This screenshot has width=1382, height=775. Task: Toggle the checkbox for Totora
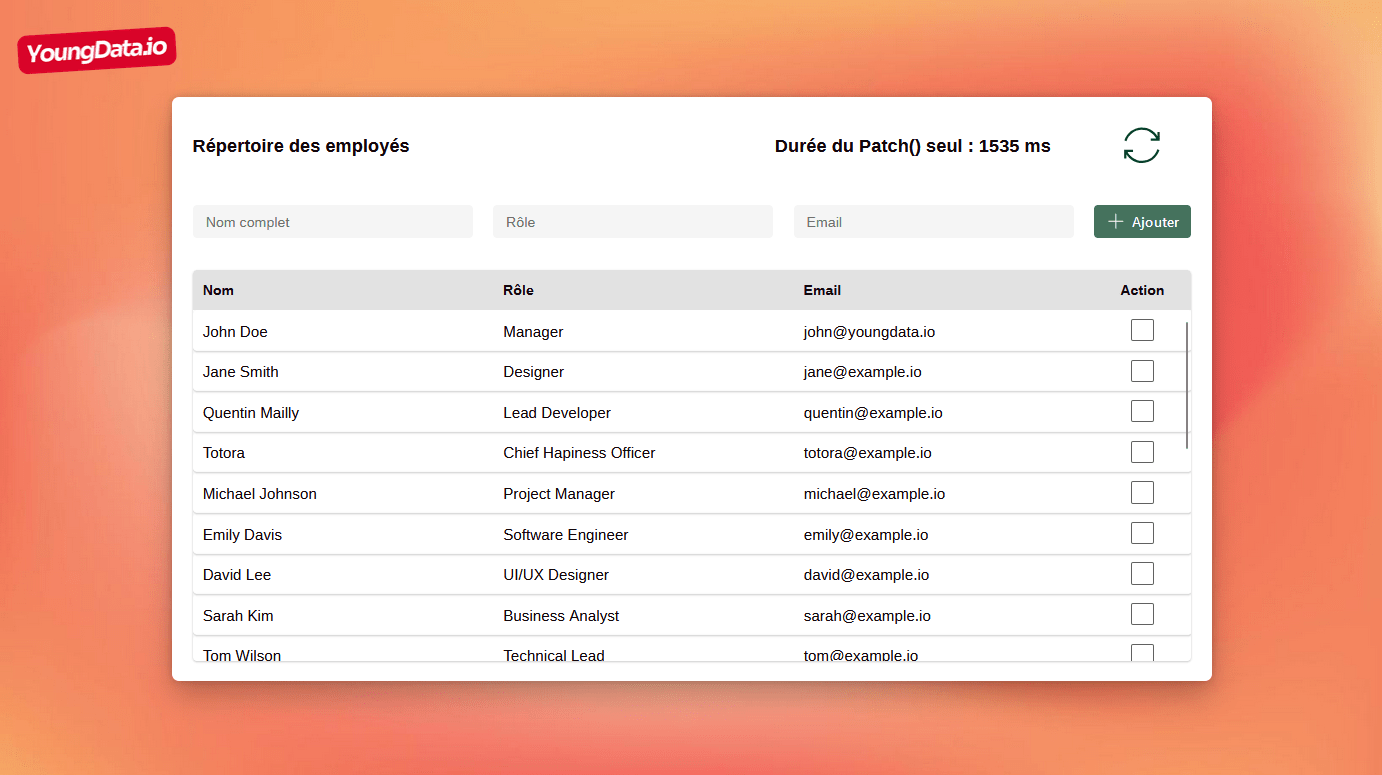[1142, 452]
